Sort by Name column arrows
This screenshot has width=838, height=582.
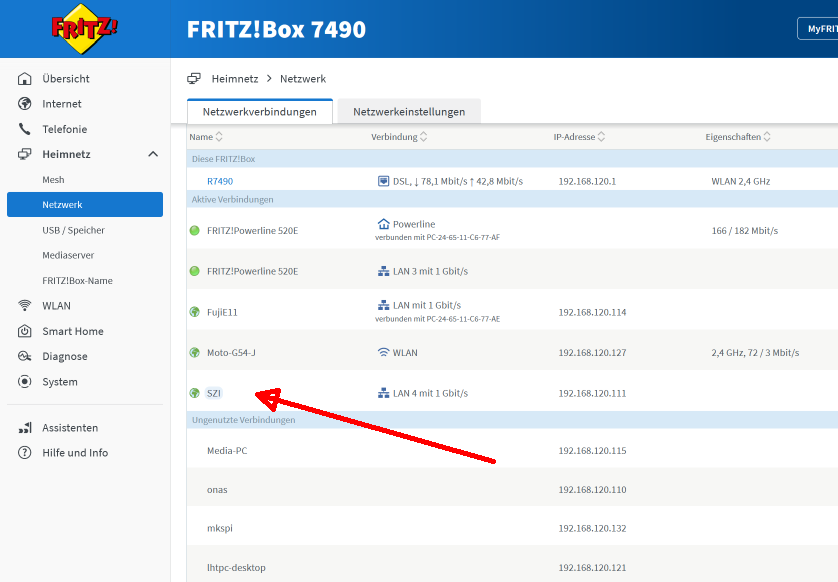point(219,137)
